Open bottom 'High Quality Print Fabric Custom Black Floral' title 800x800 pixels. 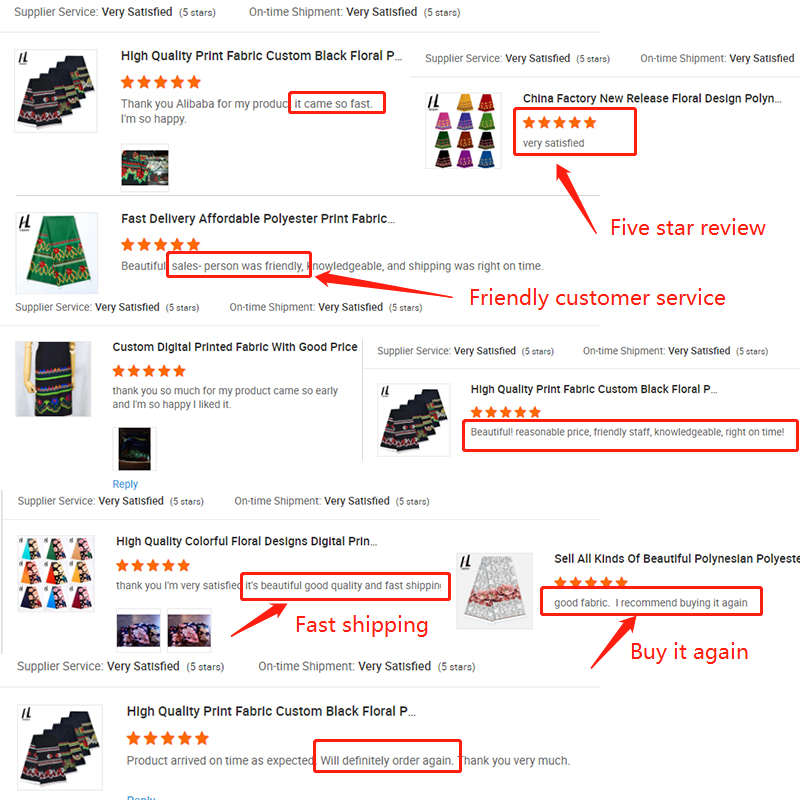click(x=271, y=711)
